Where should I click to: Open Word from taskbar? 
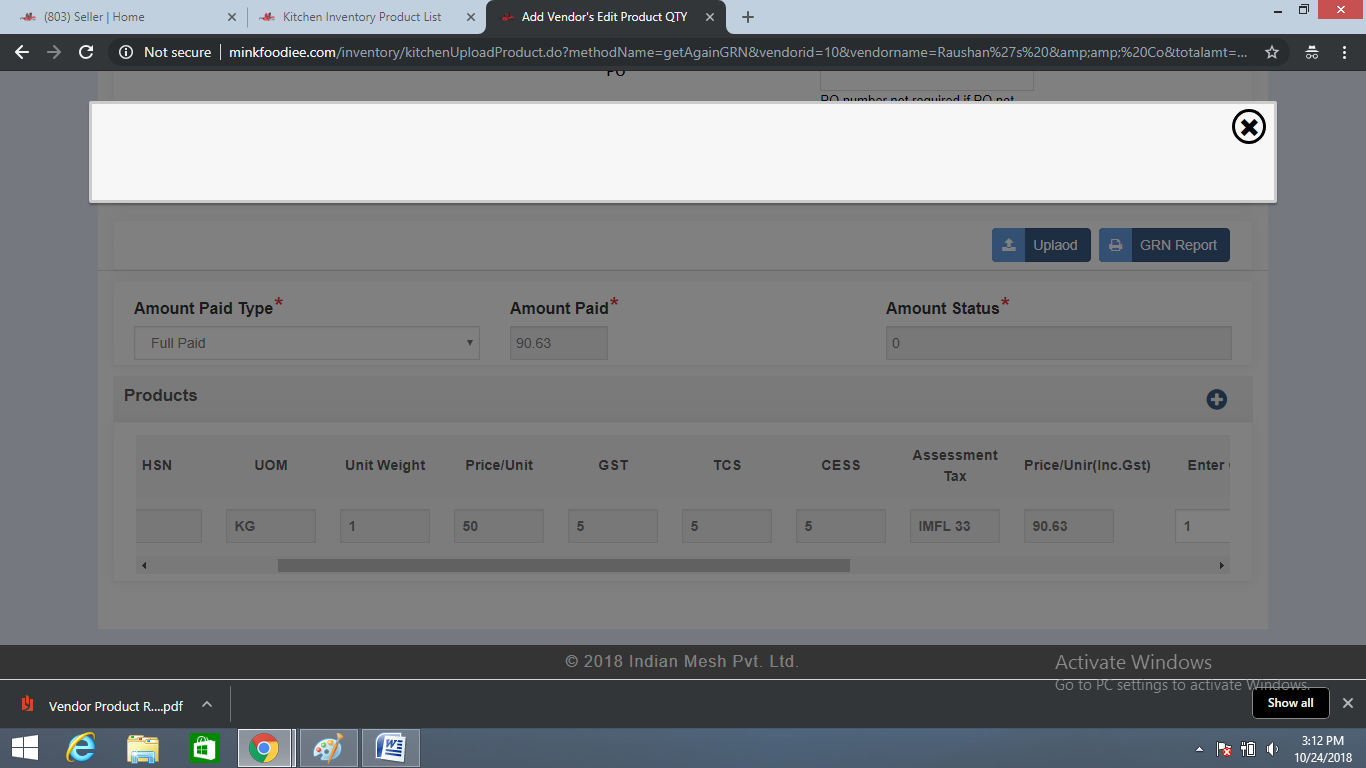coord(390,748)
